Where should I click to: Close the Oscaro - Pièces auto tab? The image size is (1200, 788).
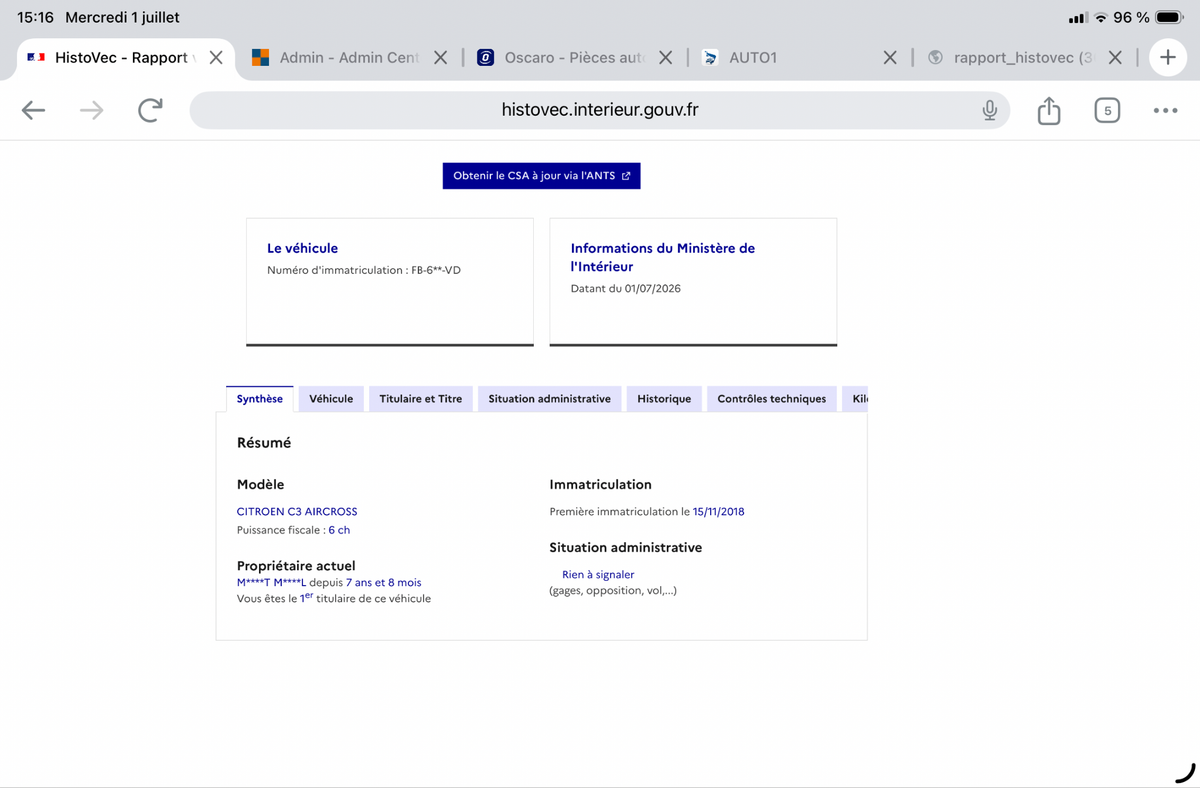(x=666, y=58)
